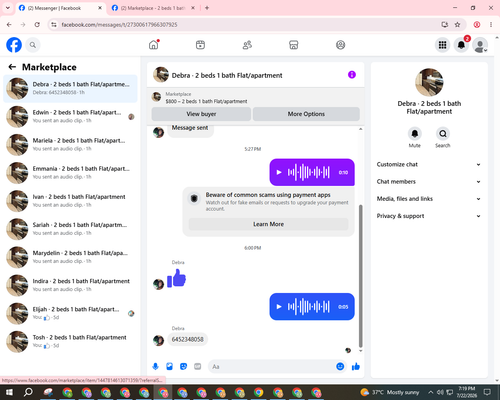Show hidden system tray icons
500x400 pixels.
(431, 392)
